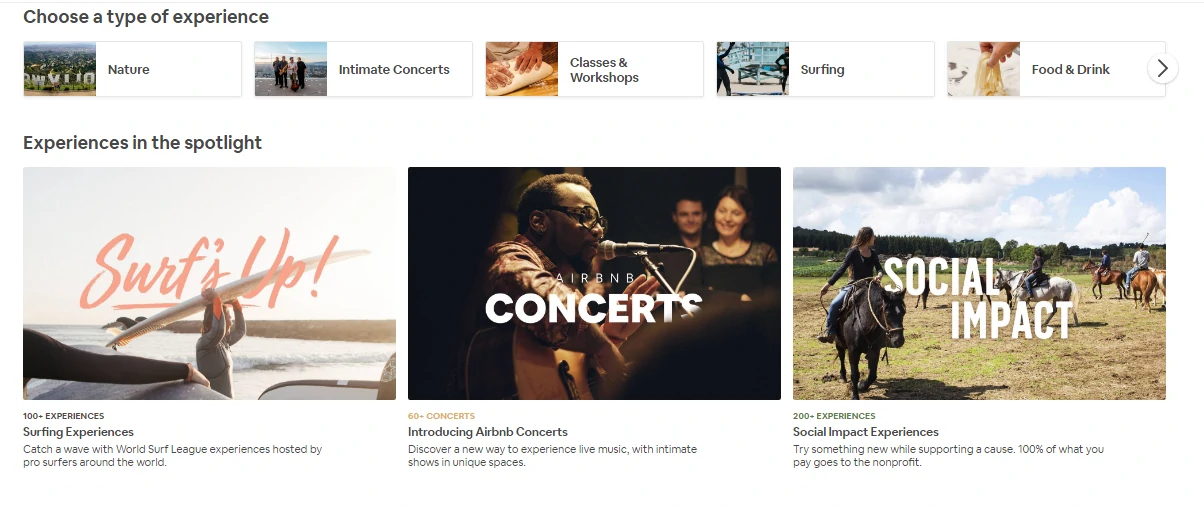
Task: Select the Surfing label
Action: coord(822,70)
